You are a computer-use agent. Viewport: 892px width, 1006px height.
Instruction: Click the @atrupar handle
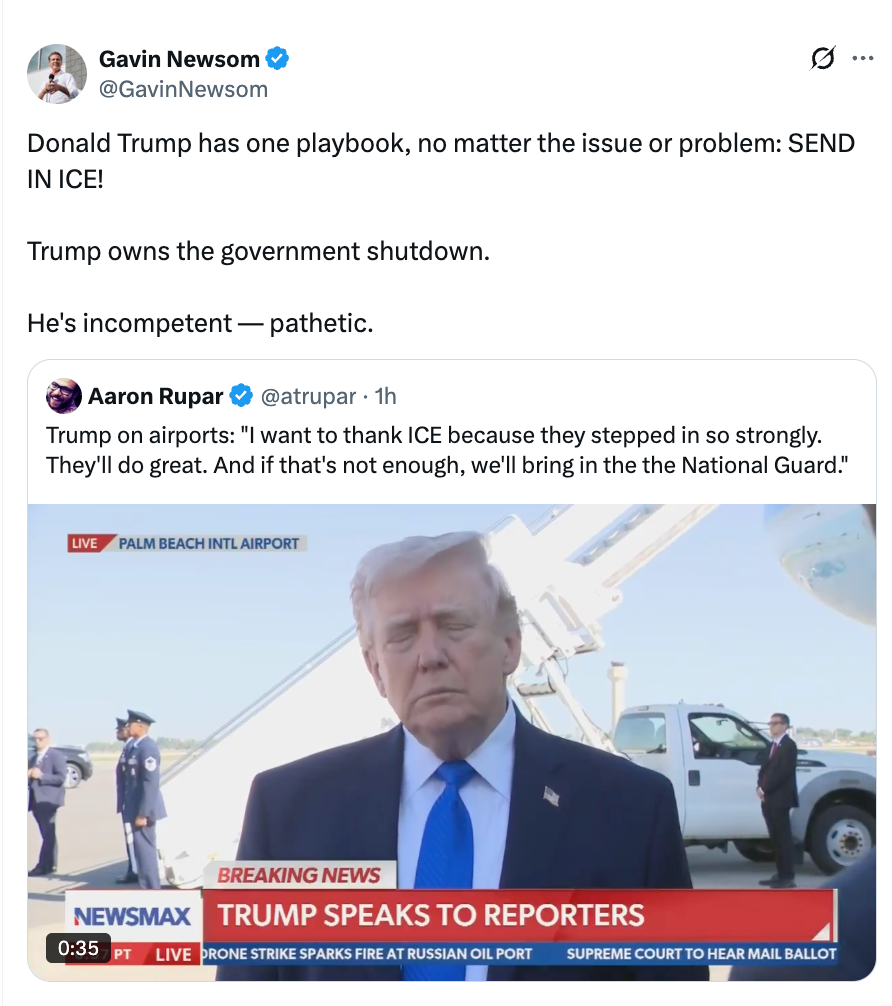pyautogui.click(x=308, y=396)
